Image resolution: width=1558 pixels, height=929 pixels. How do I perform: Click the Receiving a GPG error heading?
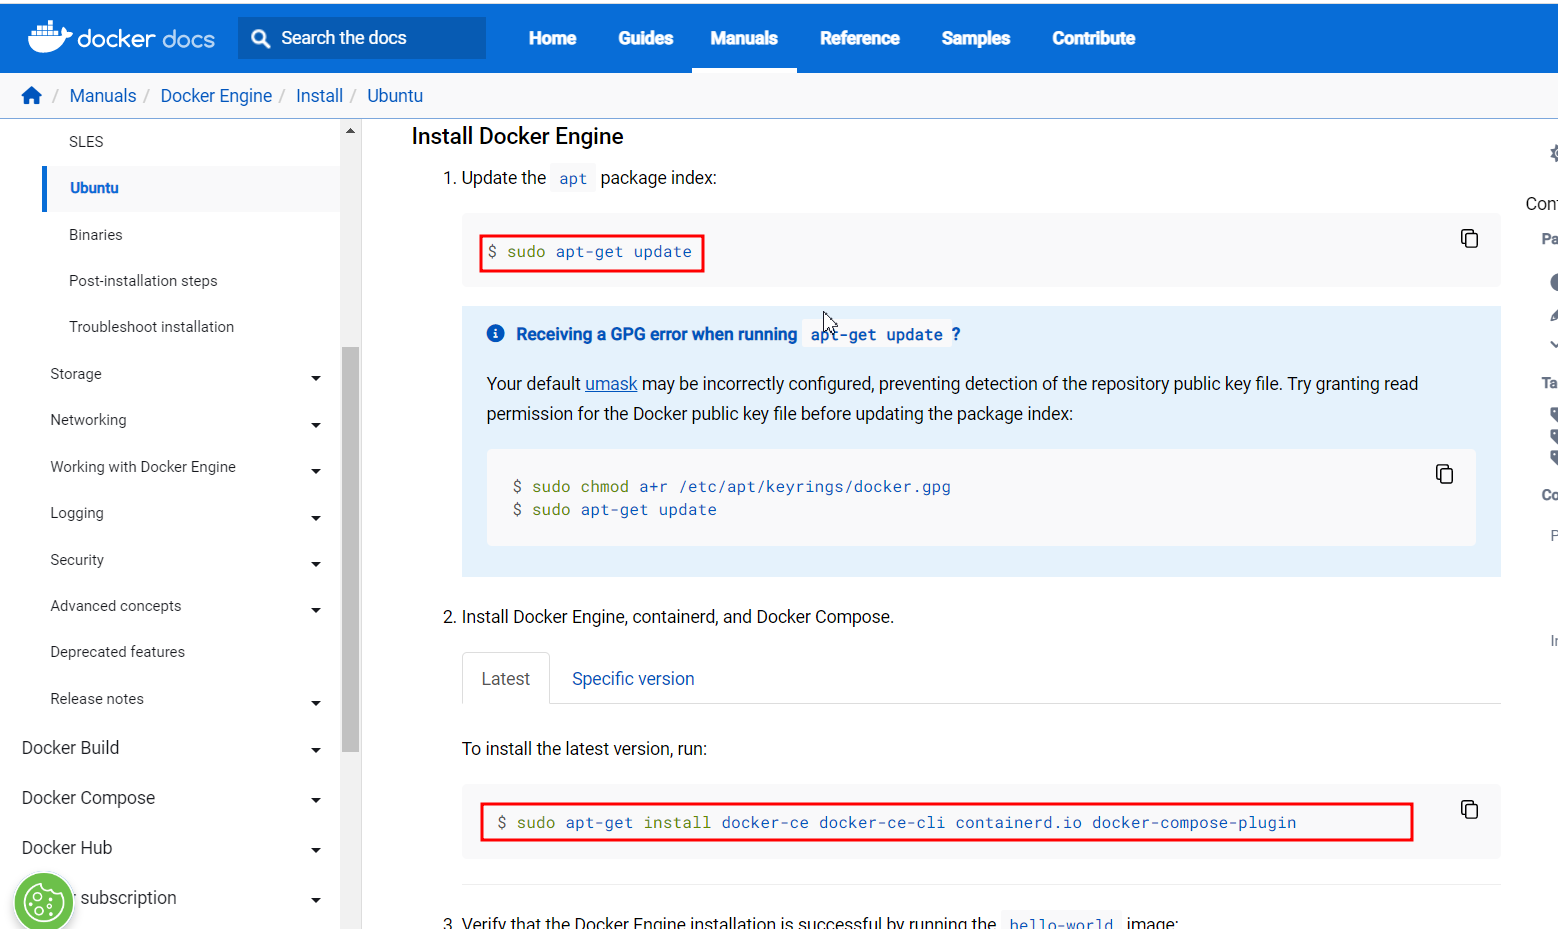(738, 334)
